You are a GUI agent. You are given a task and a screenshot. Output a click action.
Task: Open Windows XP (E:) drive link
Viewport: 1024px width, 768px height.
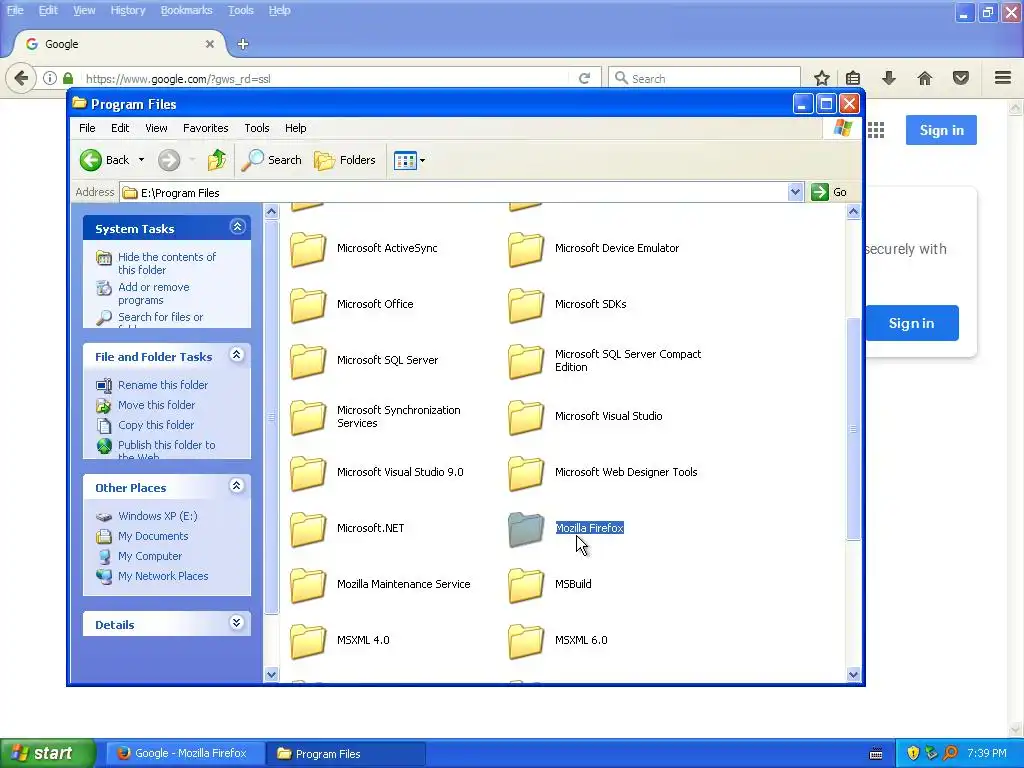click(157, 517)
